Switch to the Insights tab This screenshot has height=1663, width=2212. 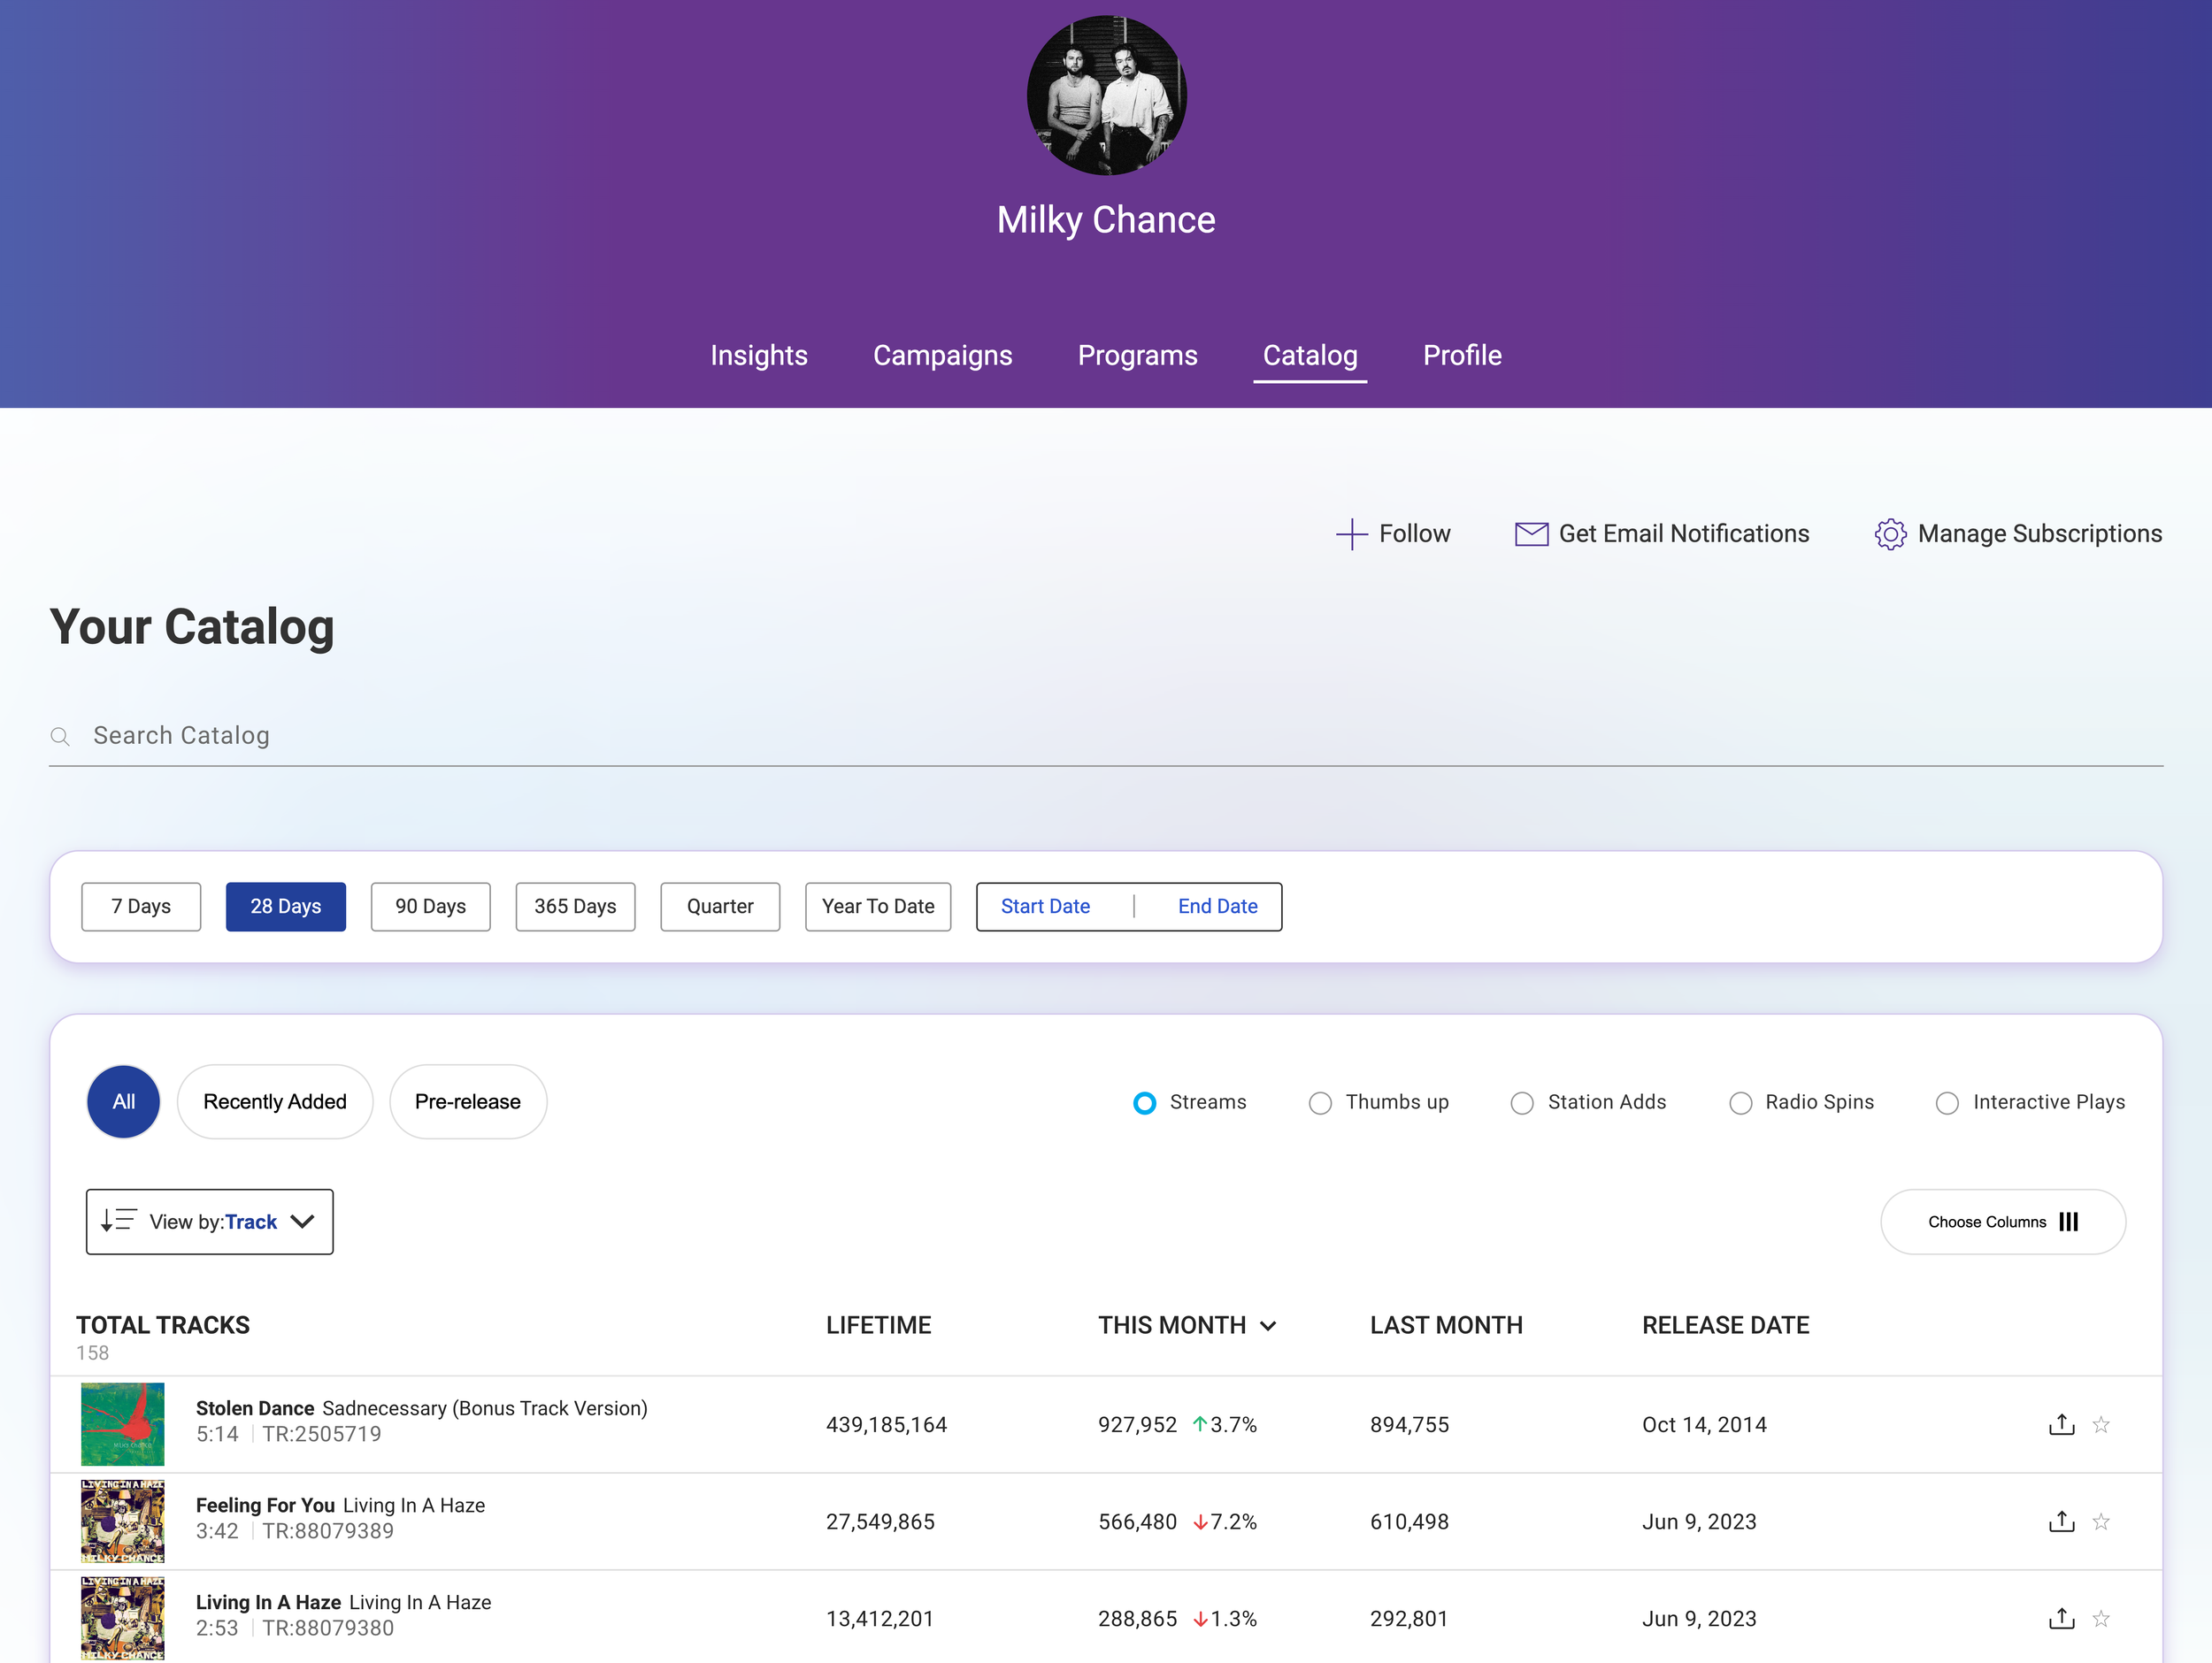point(758,355)
